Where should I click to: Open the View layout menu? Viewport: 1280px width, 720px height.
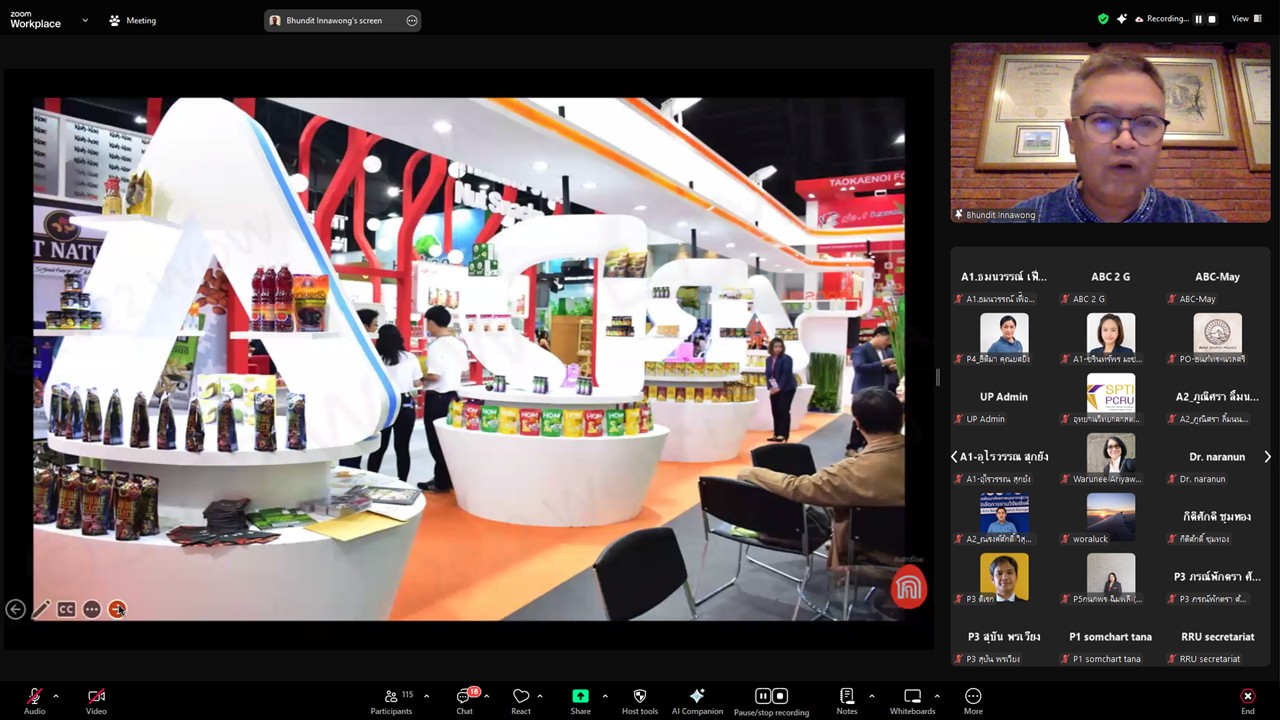(x=1245, y=19)
